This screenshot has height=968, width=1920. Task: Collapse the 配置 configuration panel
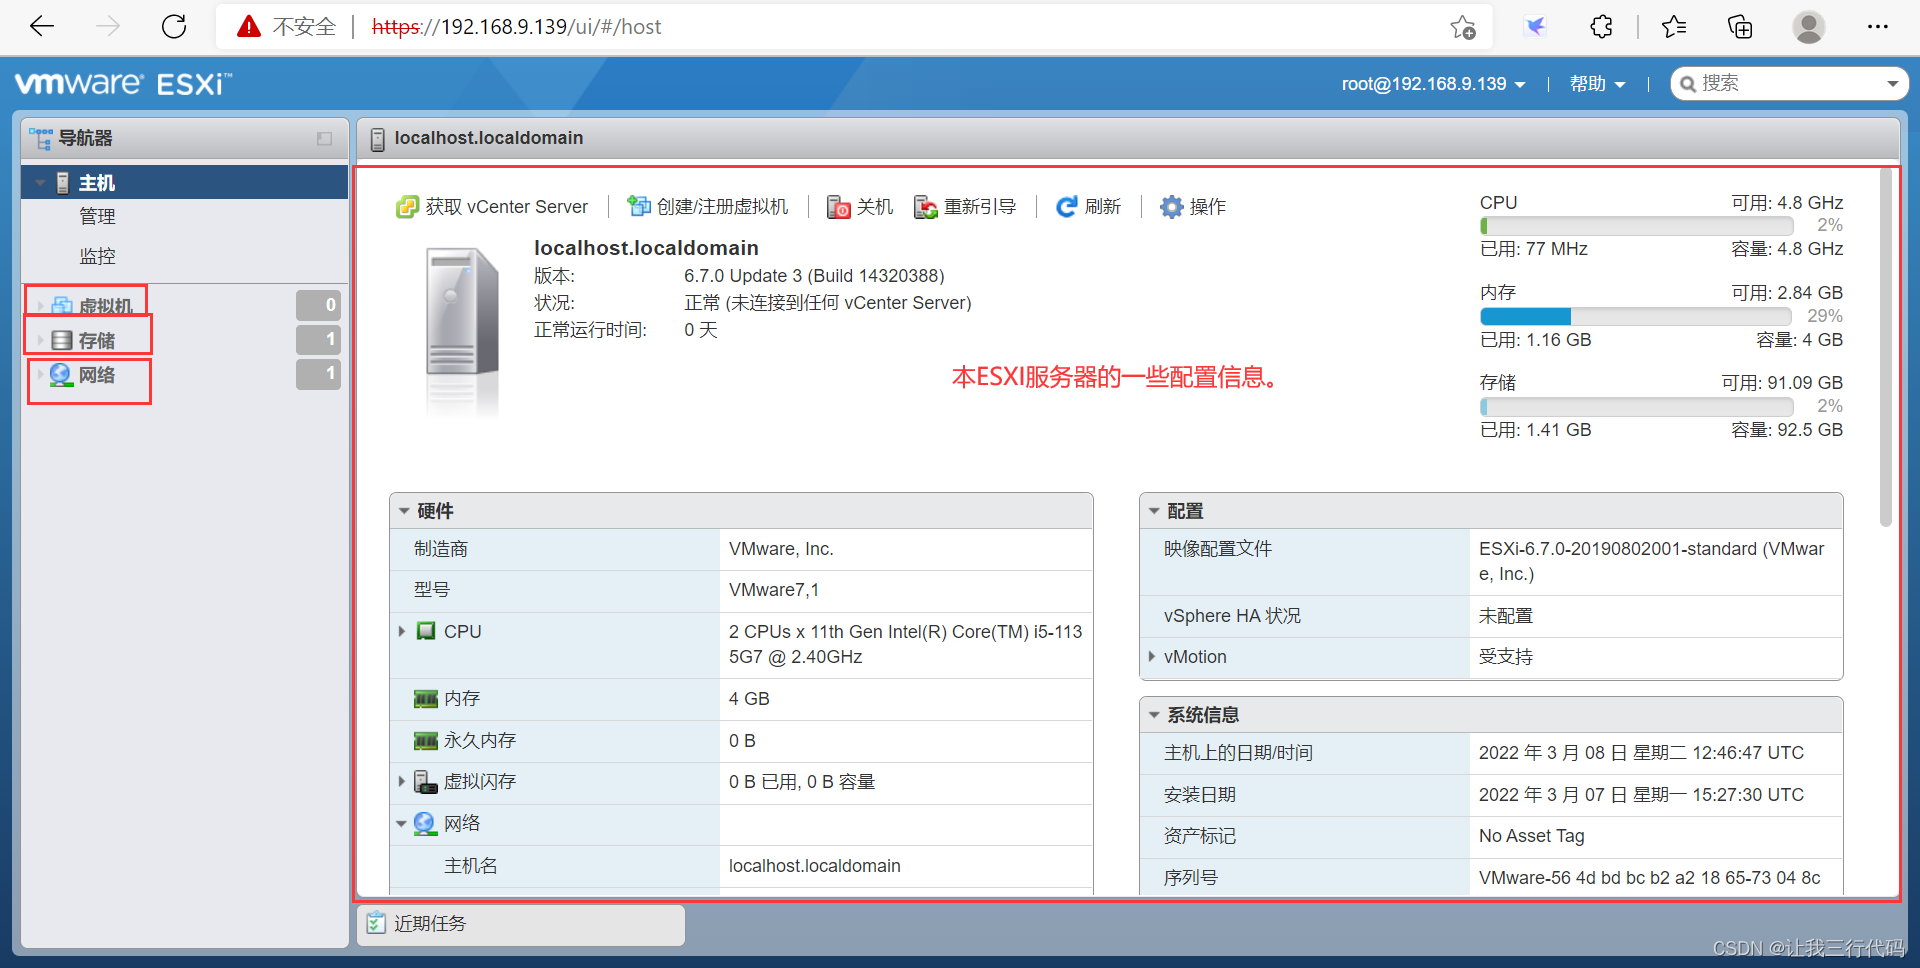tap(1154, 511)
